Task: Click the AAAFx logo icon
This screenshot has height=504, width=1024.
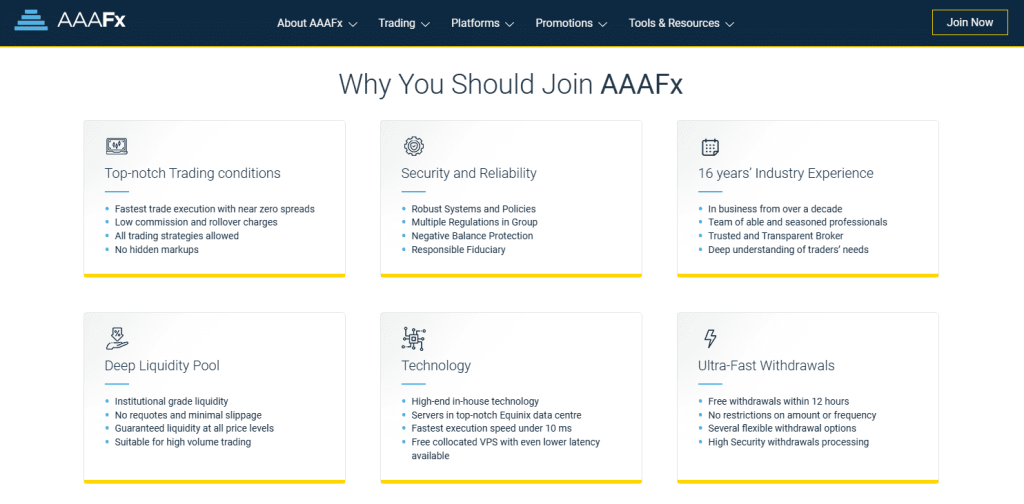Action: tap(31, 21)
